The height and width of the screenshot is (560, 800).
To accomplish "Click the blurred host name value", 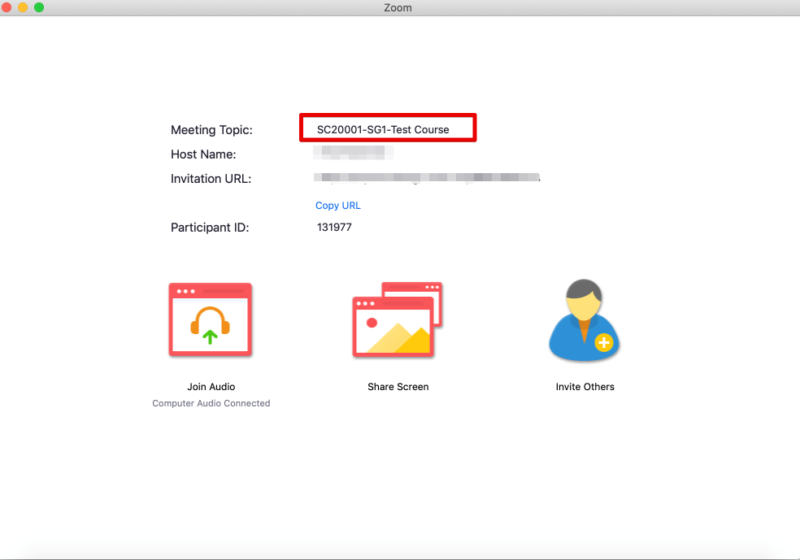I will point(353,154).
